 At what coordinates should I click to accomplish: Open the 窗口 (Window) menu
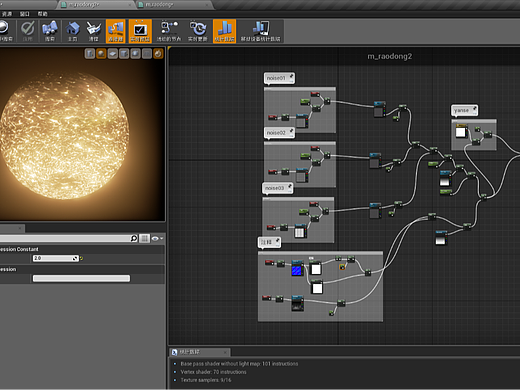pos(25,14)
